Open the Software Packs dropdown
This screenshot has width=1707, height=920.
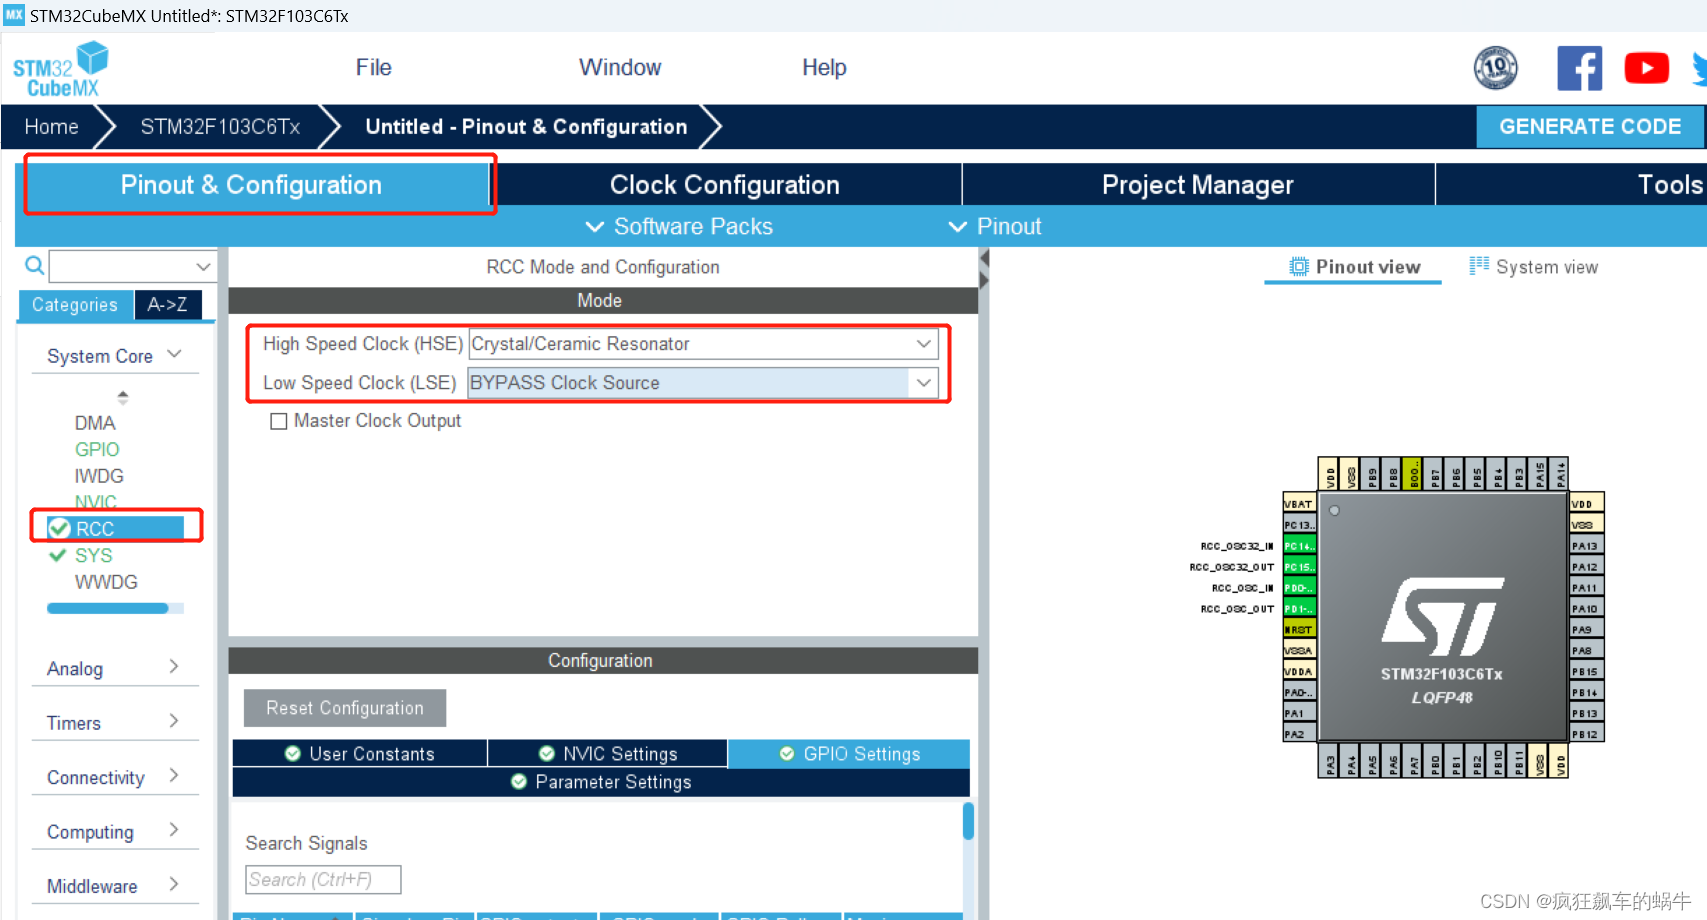point(679,227)
